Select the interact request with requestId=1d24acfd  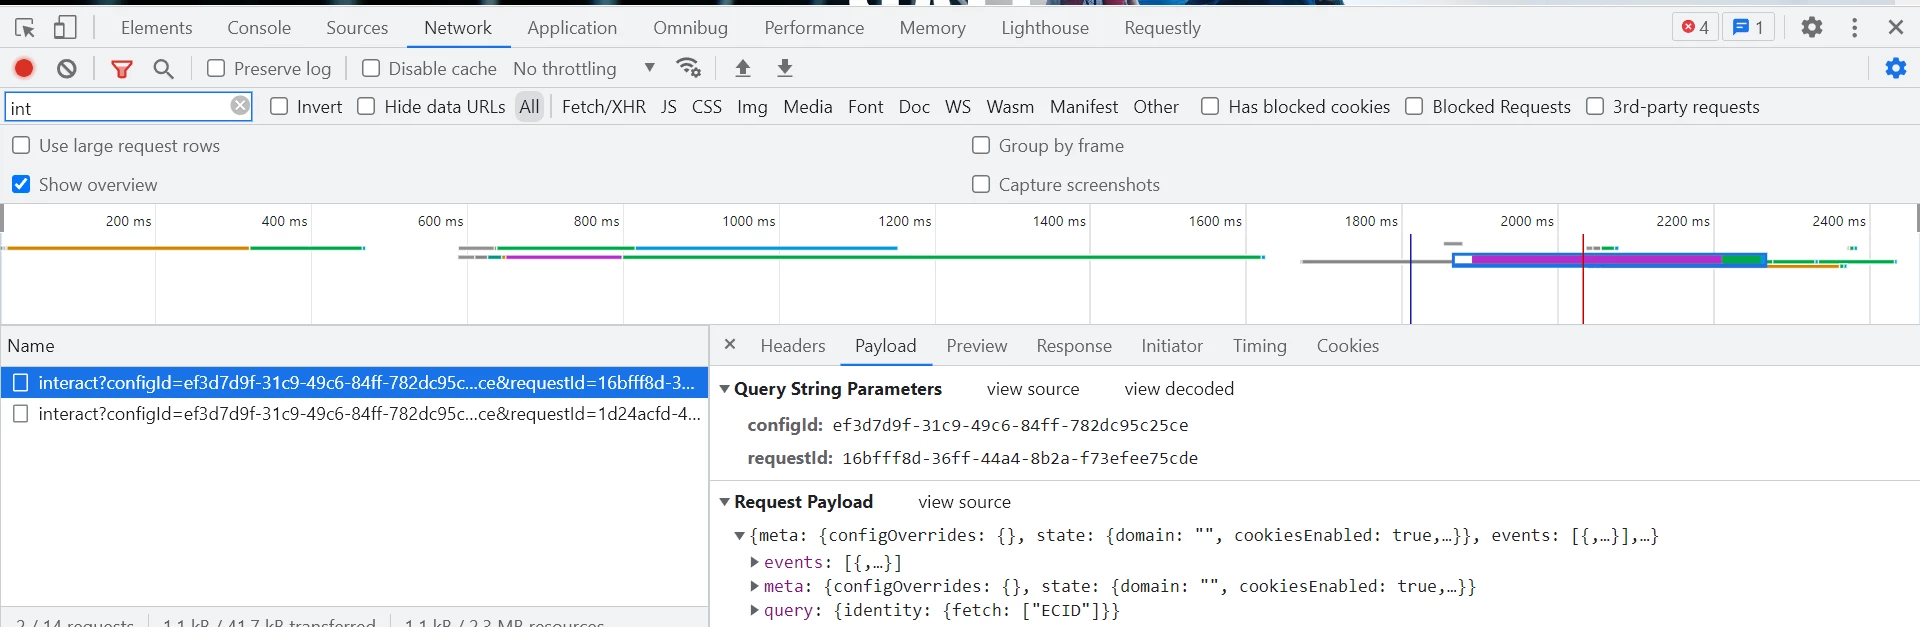[x=355, y=414]
